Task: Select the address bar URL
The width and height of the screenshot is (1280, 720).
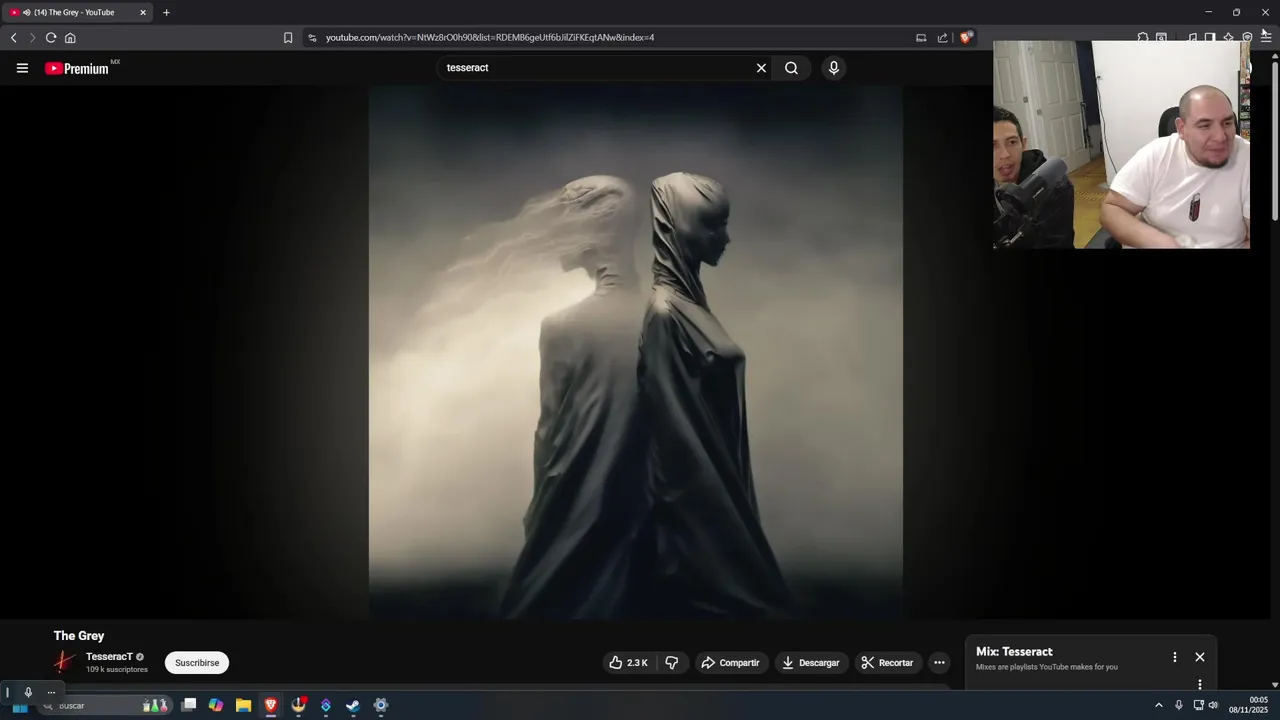Action: 490,38
